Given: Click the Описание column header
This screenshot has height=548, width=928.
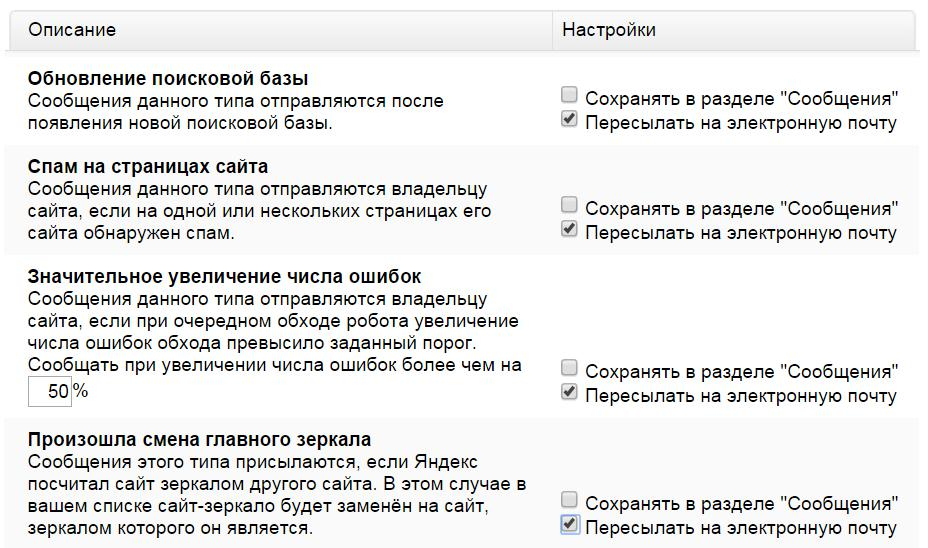Looking at the screenshot, I should coord(281,30).
